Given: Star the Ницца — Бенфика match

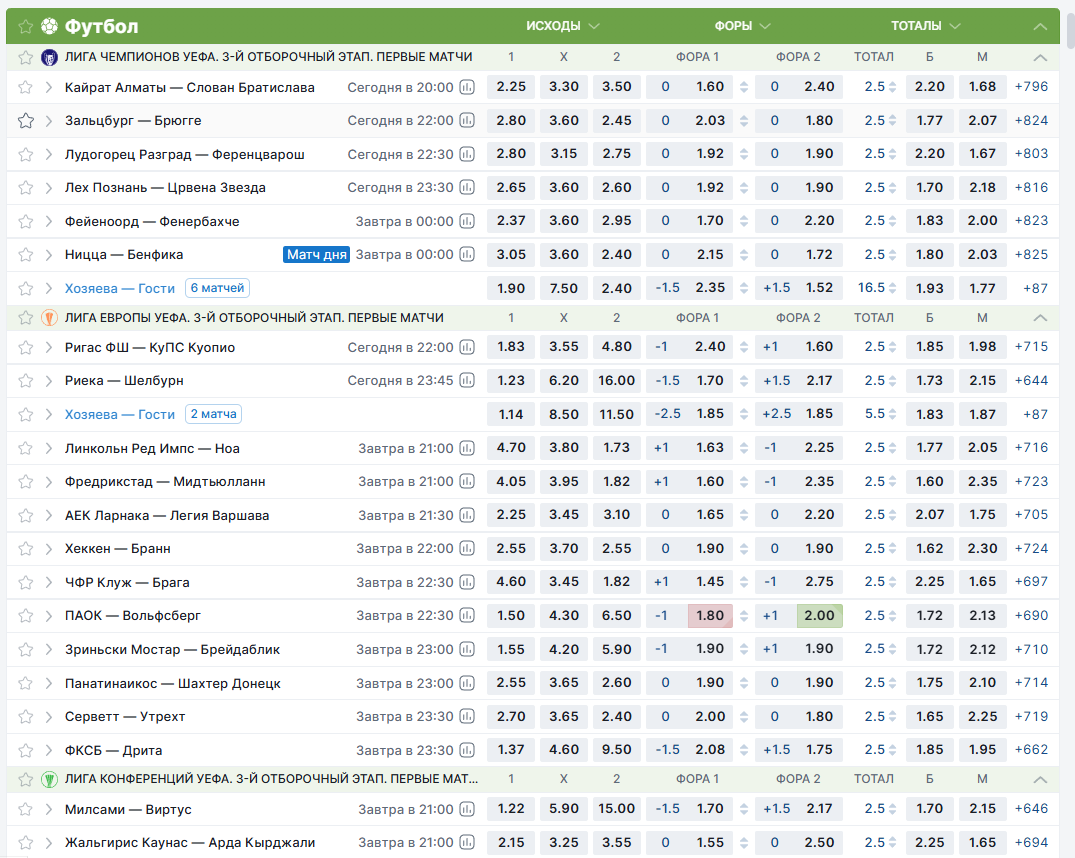Looking at the screenshot, I should pos(25,254).
